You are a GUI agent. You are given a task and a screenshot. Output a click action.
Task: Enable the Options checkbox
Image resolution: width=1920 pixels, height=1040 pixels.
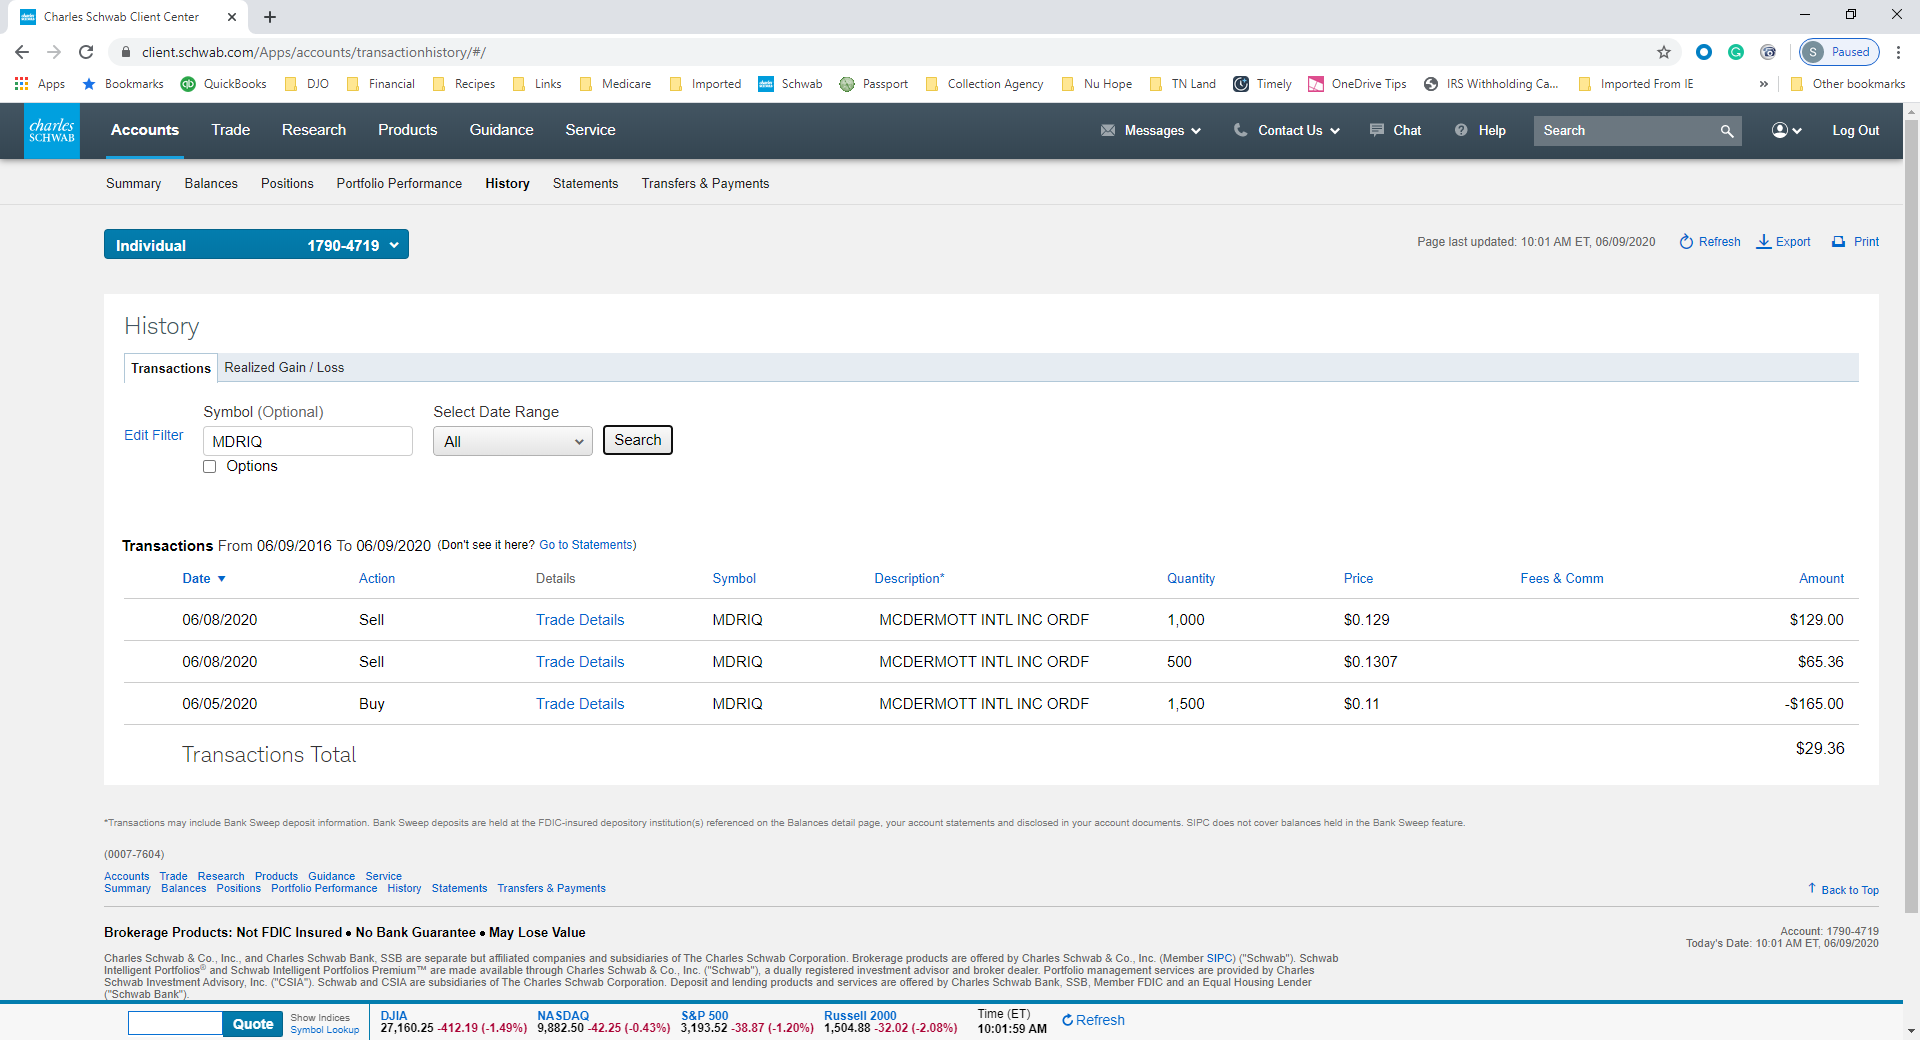coord(210,467)
